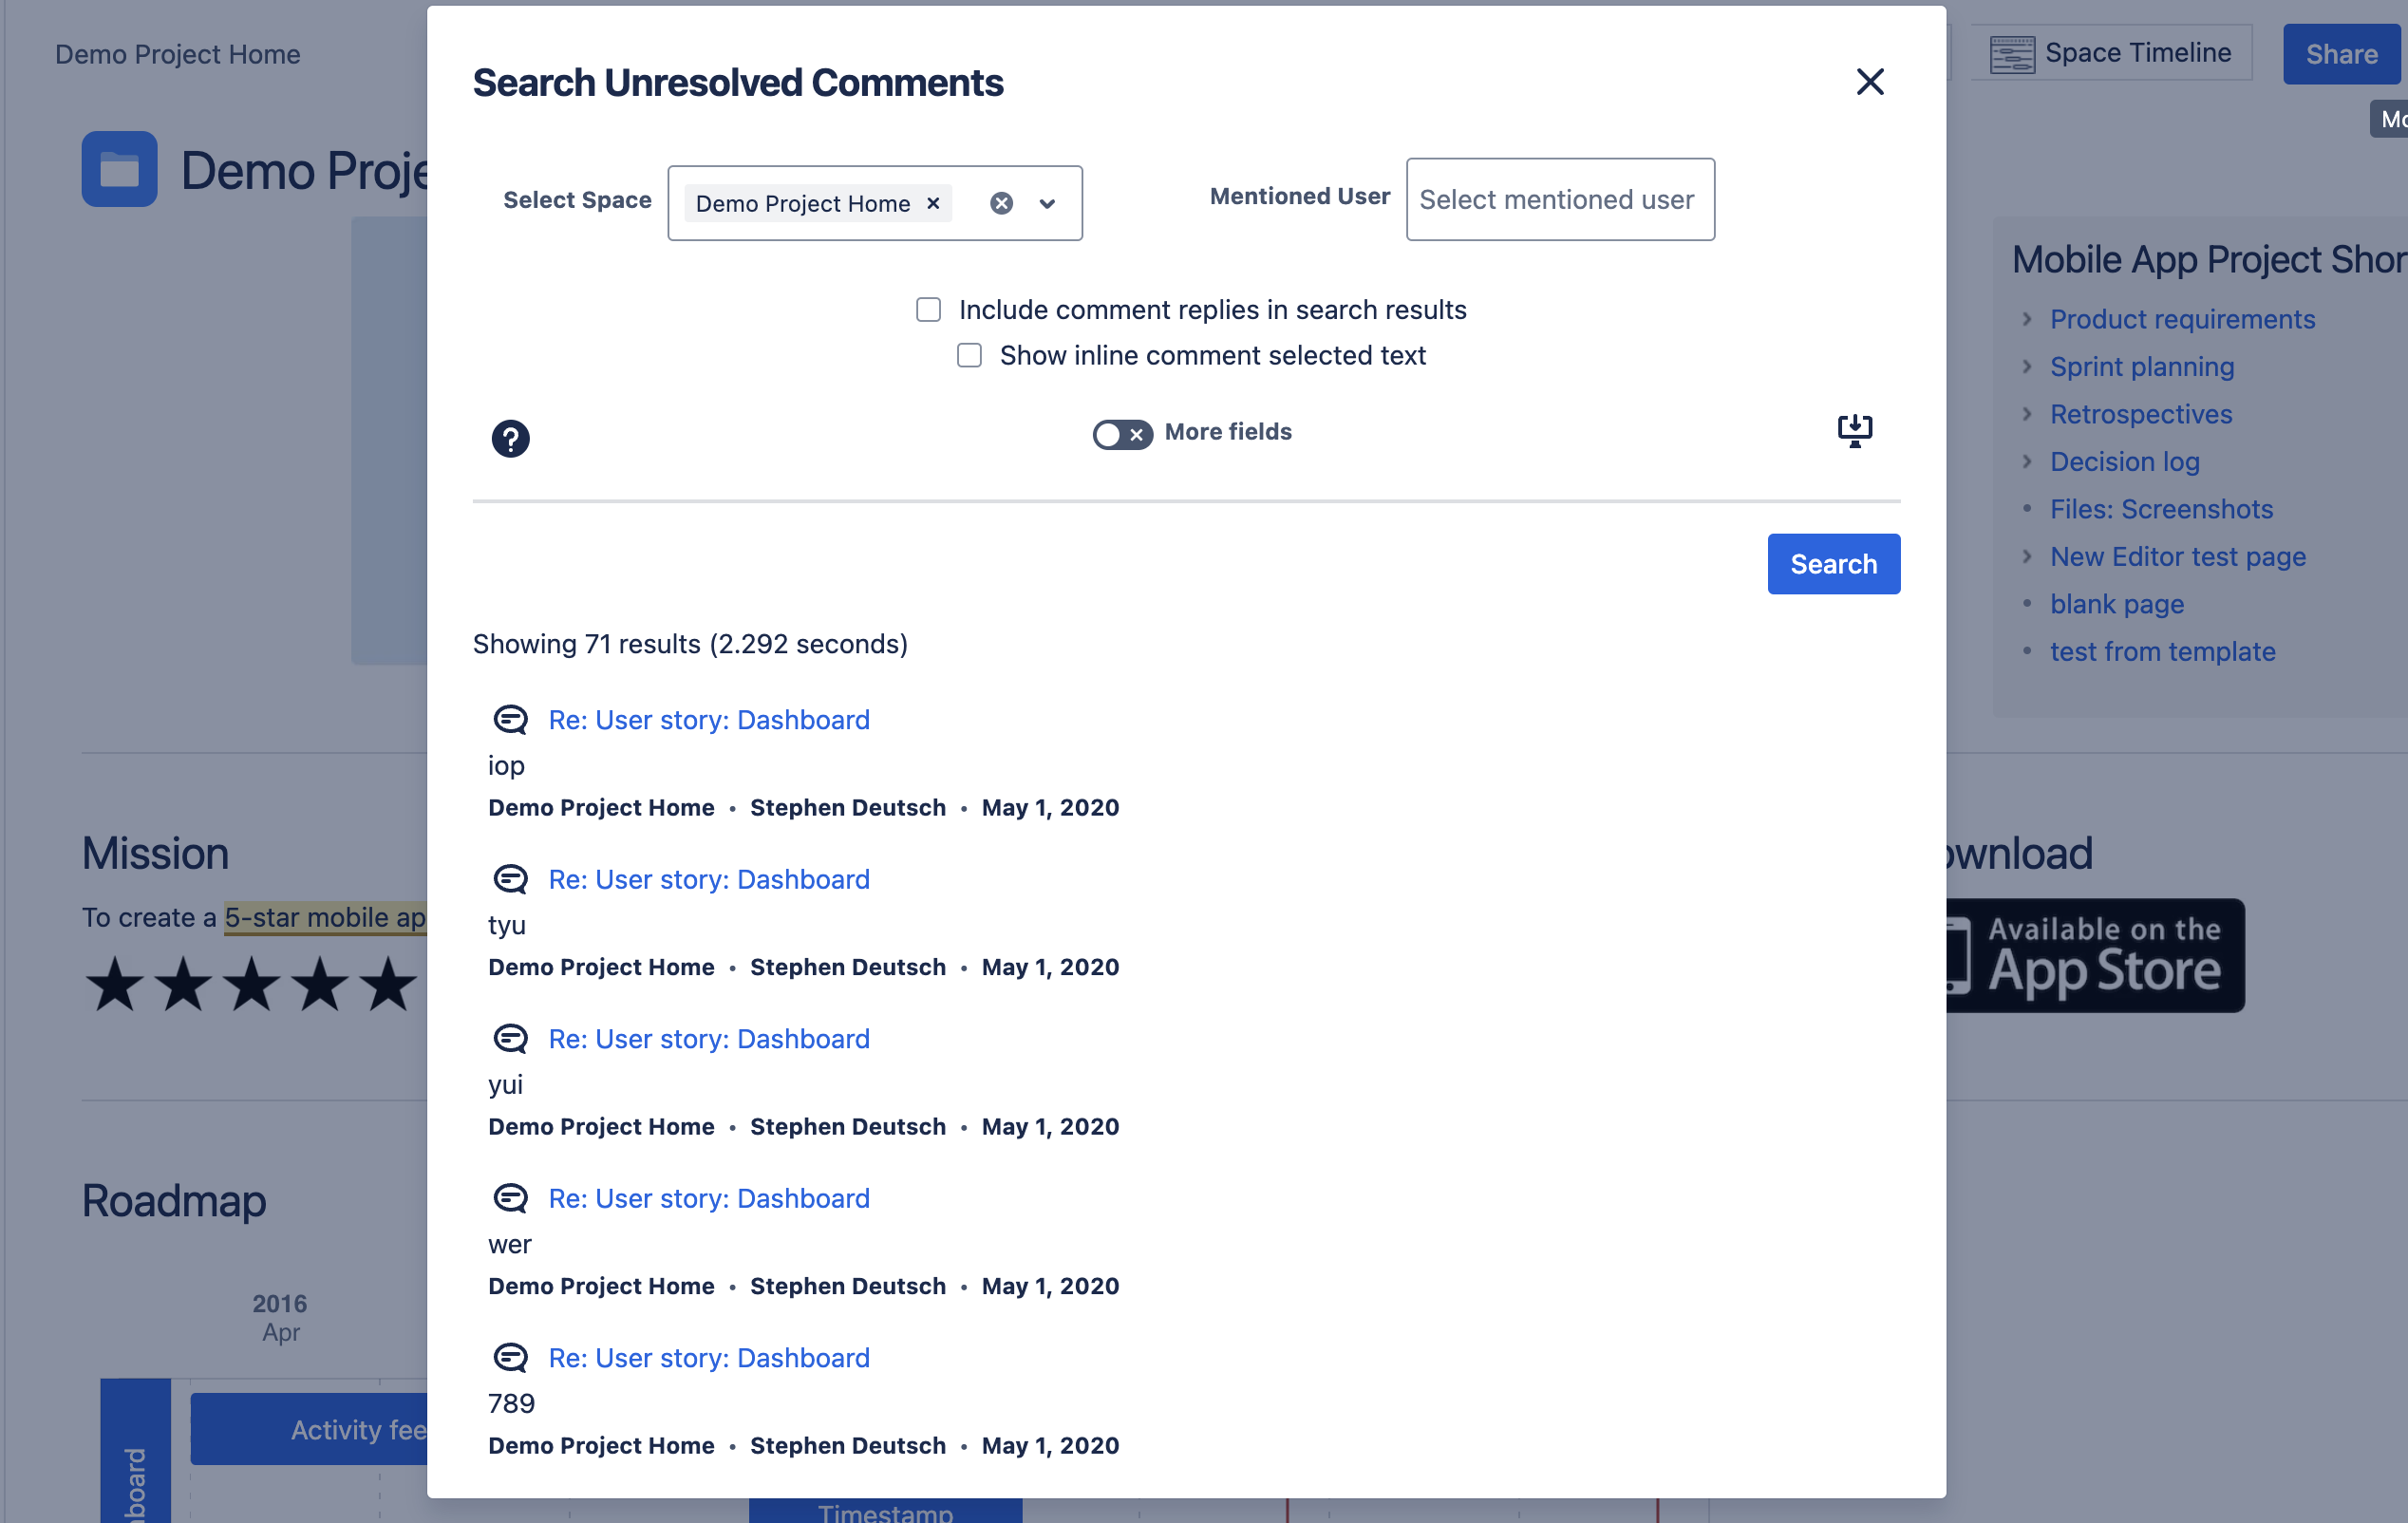The image size is (2408, 1523).
Task: Click the Demo Project folder logo
Action: (x=119, y=169)
